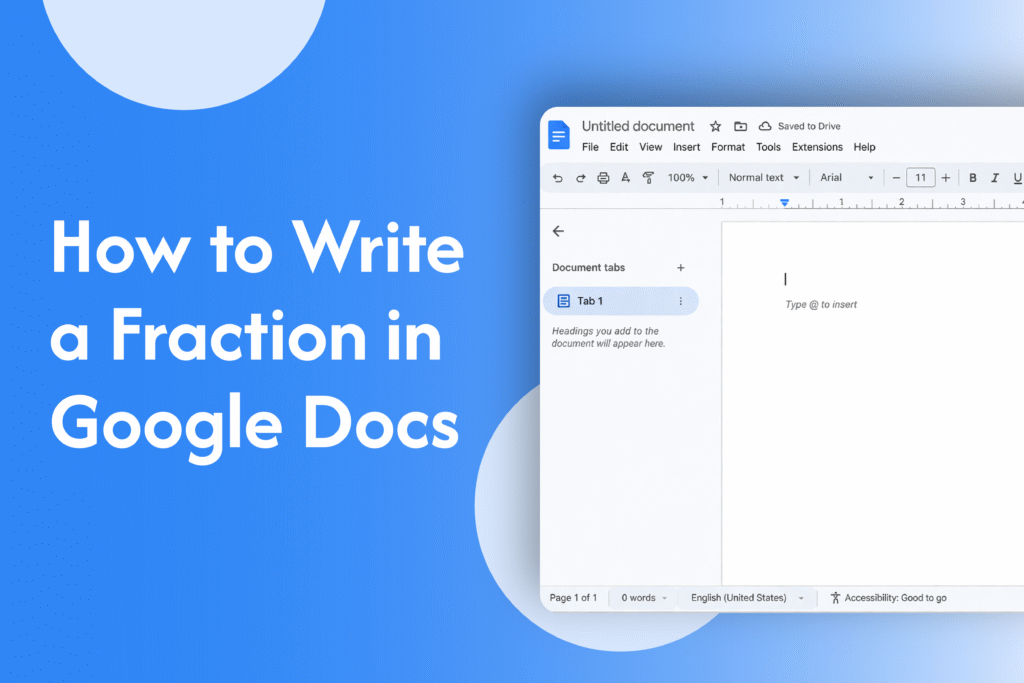This screenshot has height=683, width=1024.
Task: Add a new document tab
Action: point(681,268)
